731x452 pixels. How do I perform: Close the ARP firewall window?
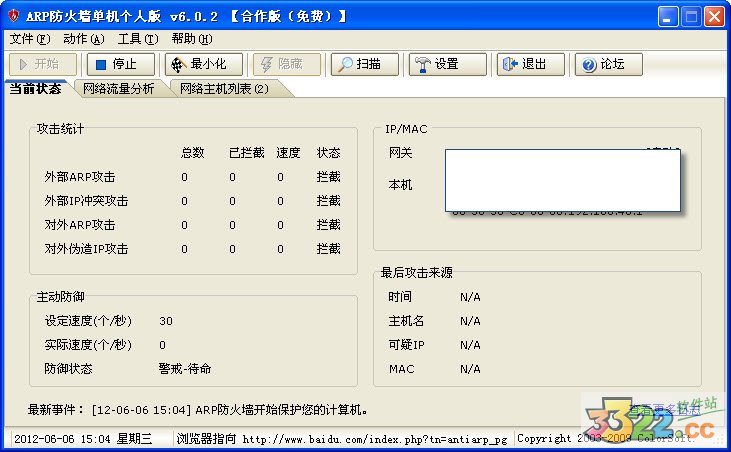coord(714,17)
